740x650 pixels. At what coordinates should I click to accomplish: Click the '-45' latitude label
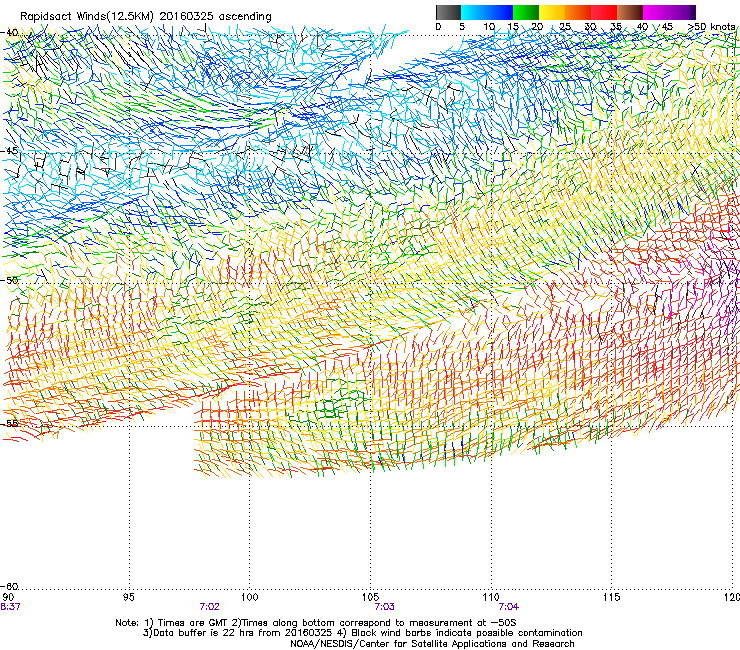pyautogui.click(x=9, y=151)
